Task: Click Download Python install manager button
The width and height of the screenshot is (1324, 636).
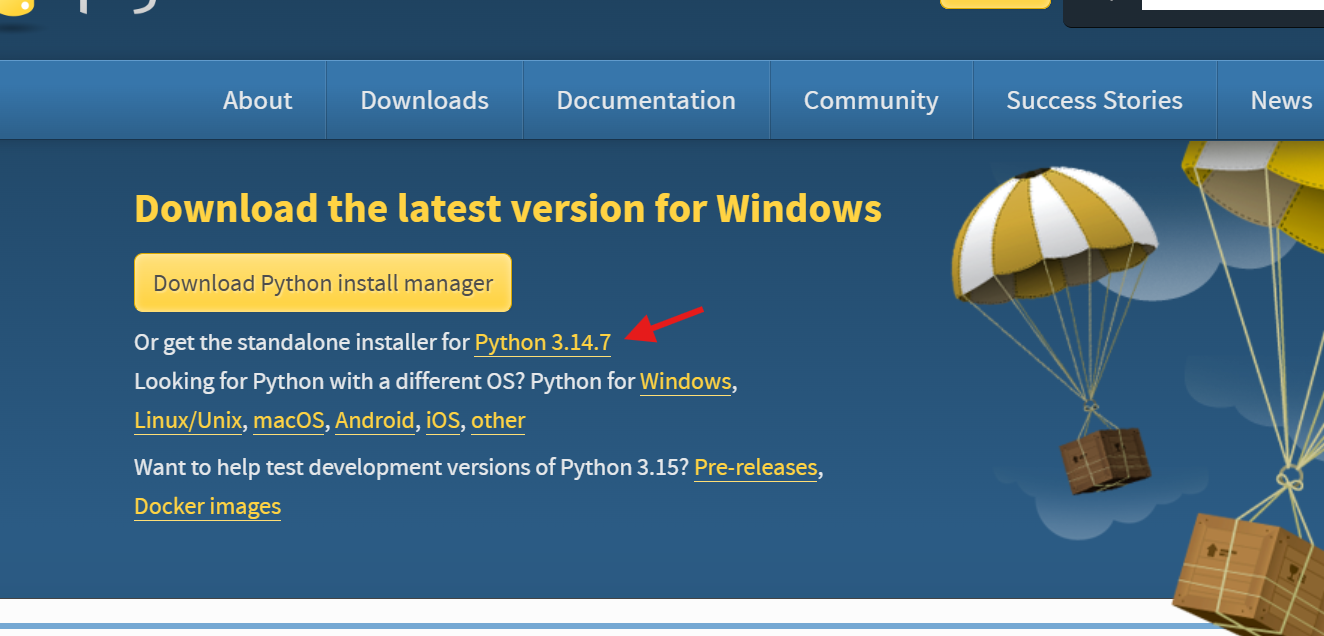Action: pos(323,283)
